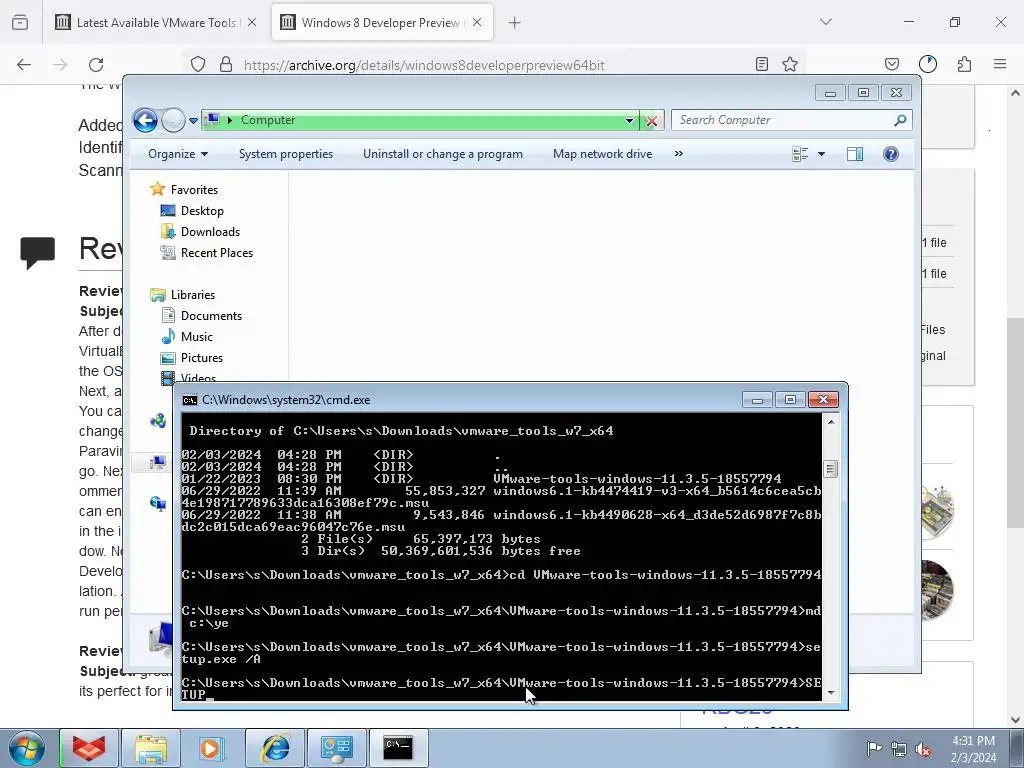Click the Homegroup icon in navigation pane
The image size is (1024, 768).
(158, 421)
